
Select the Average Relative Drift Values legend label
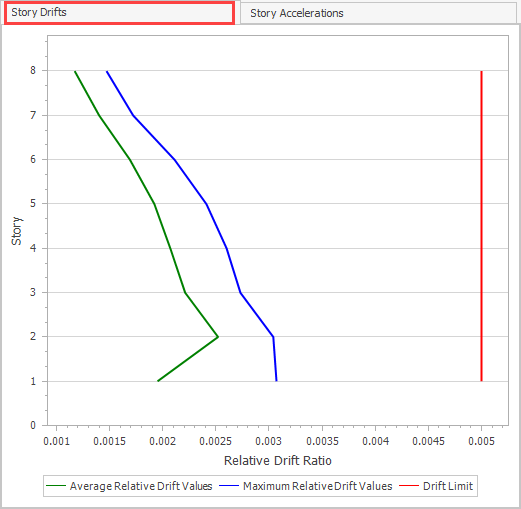(141, 486)
